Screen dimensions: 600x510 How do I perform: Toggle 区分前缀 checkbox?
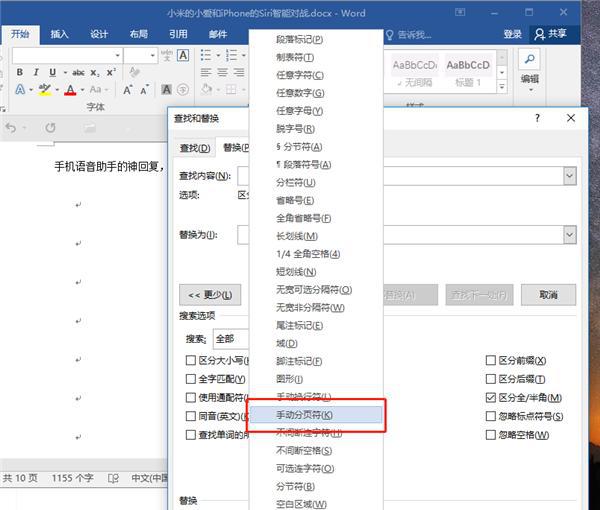click(x=491, y=360)
